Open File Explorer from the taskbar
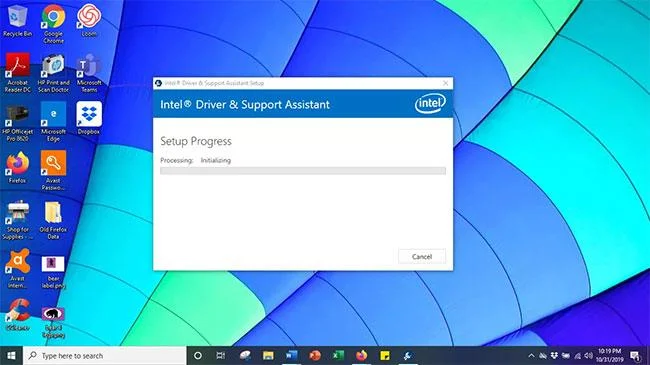The width and height of the screenshot is (650, 365). pos(268,355)
